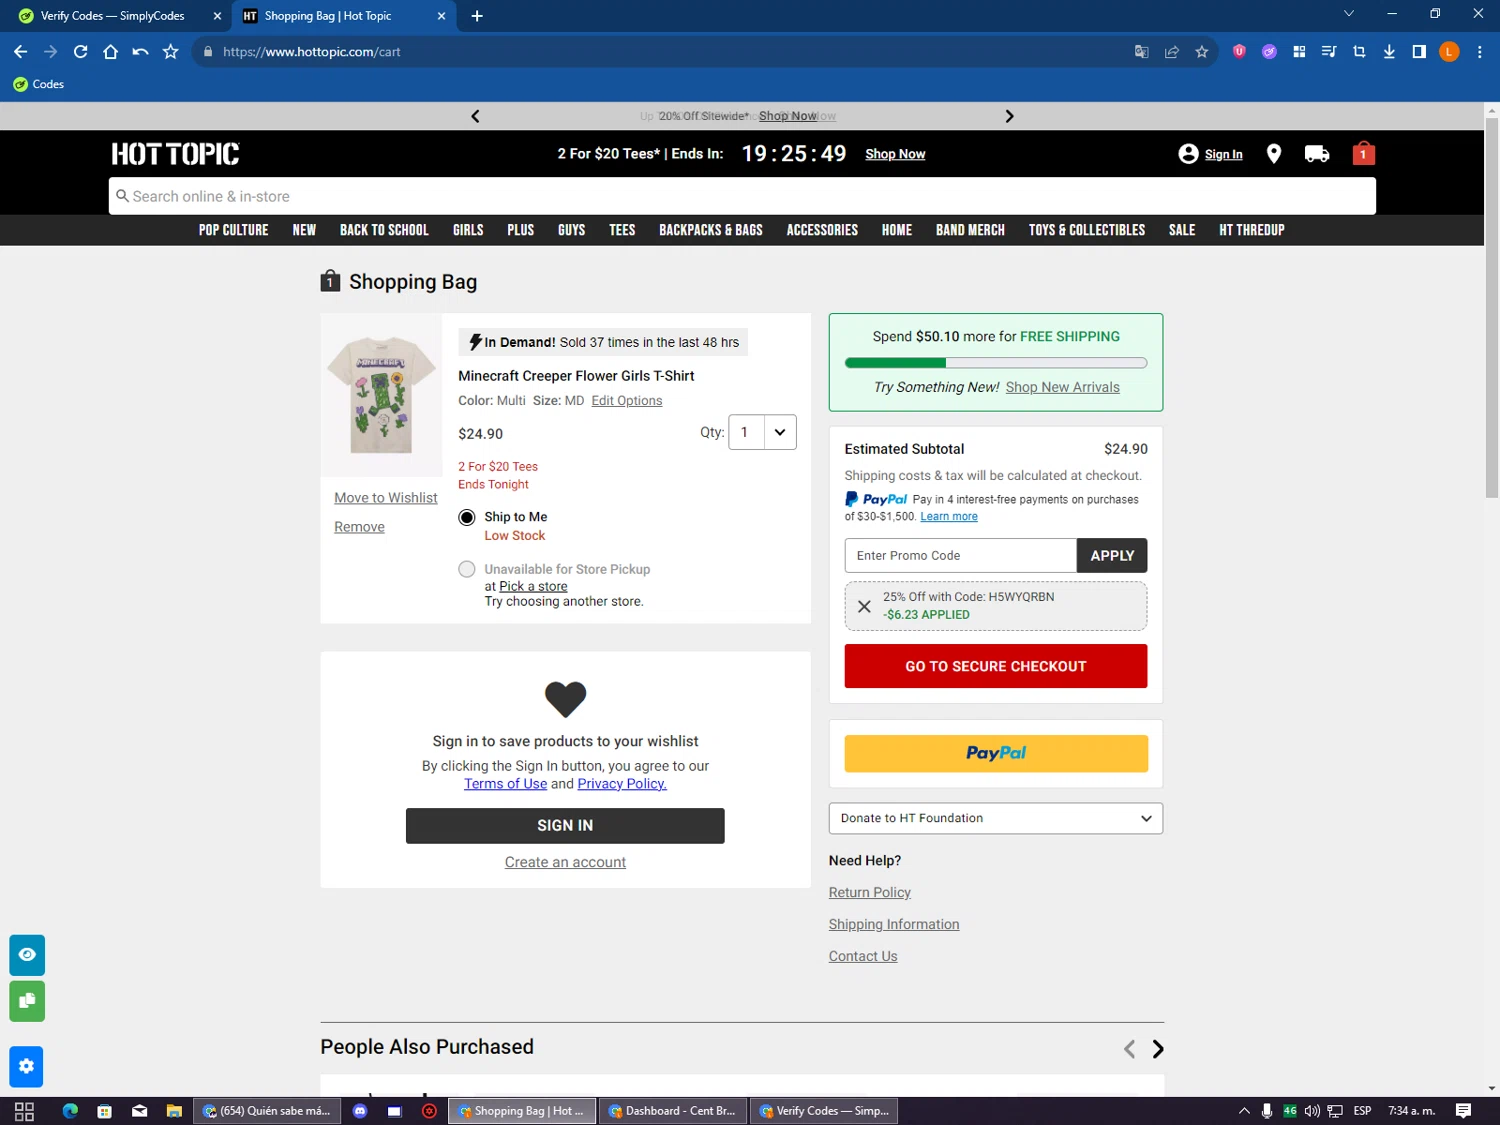The height and width of the screenshot is (1125, 1500).
Task: Open Discord from the taskbar
Action: pyautogui.click(x=360, y=1111)
